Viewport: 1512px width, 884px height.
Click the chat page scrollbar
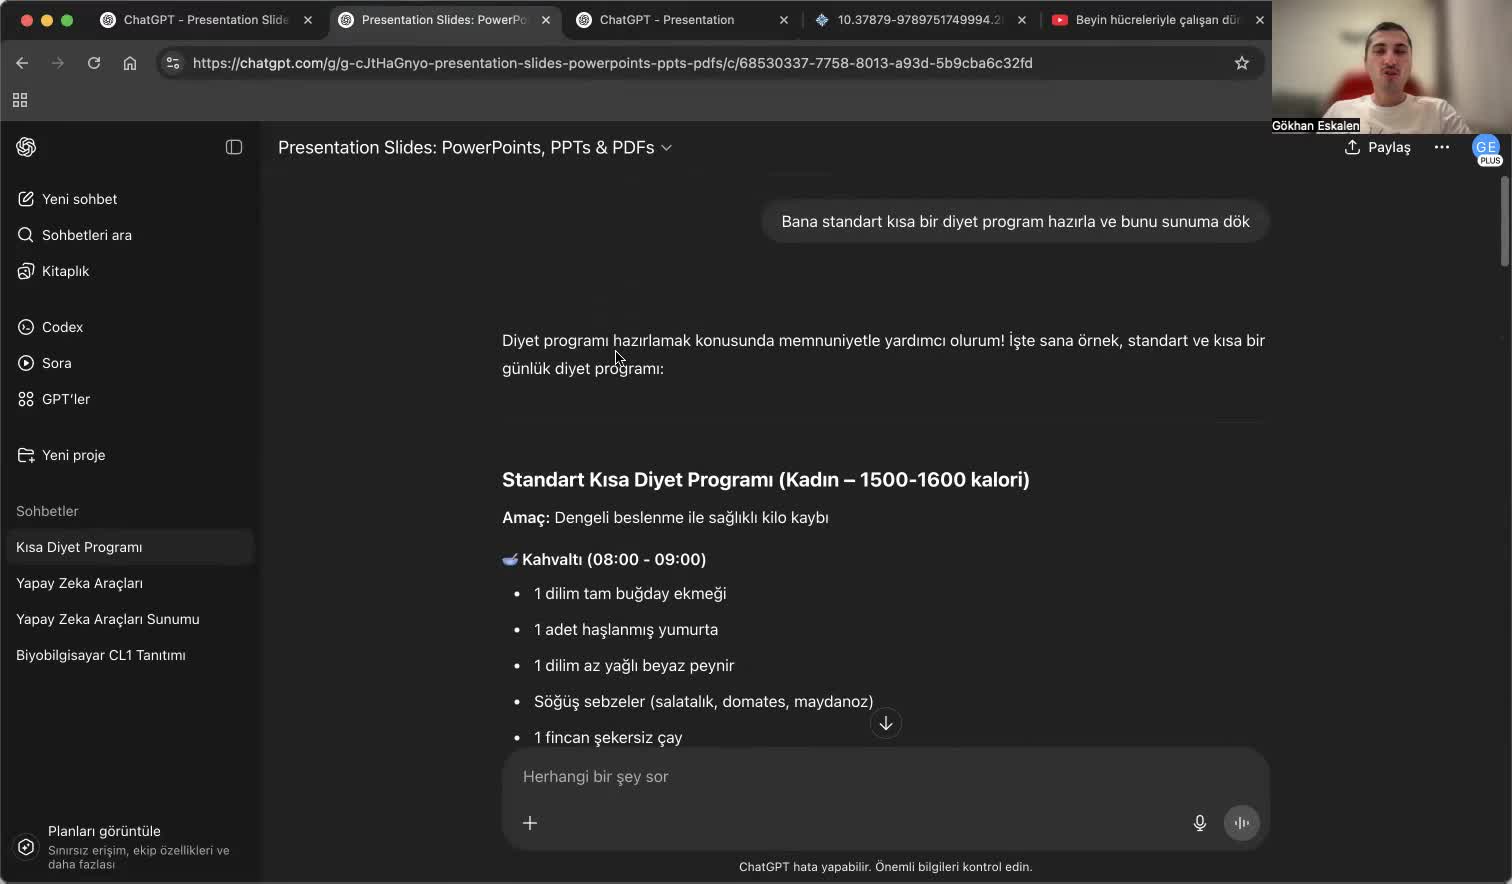pyautogui.click(x=1504, y=222)
